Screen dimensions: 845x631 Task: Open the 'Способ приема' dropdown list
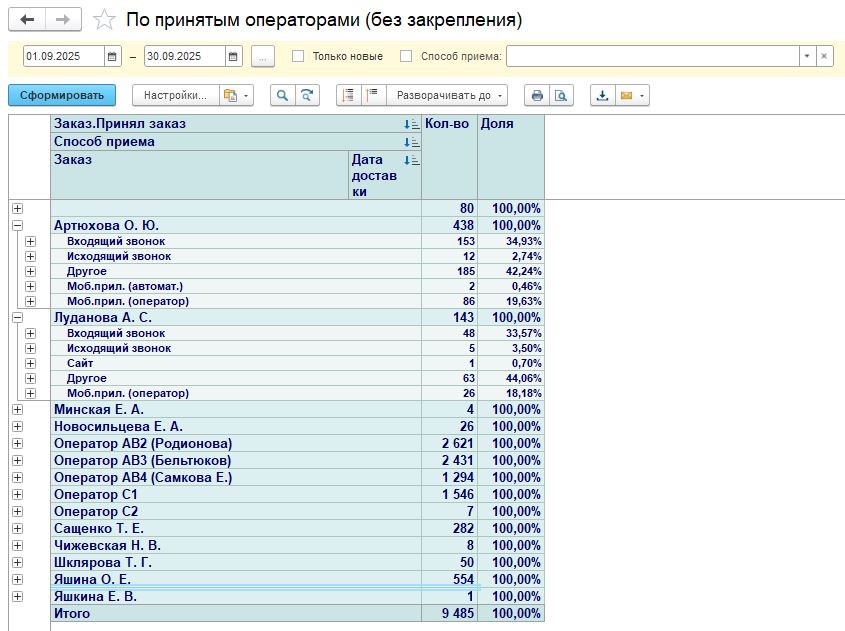click(x=806, y=57)
